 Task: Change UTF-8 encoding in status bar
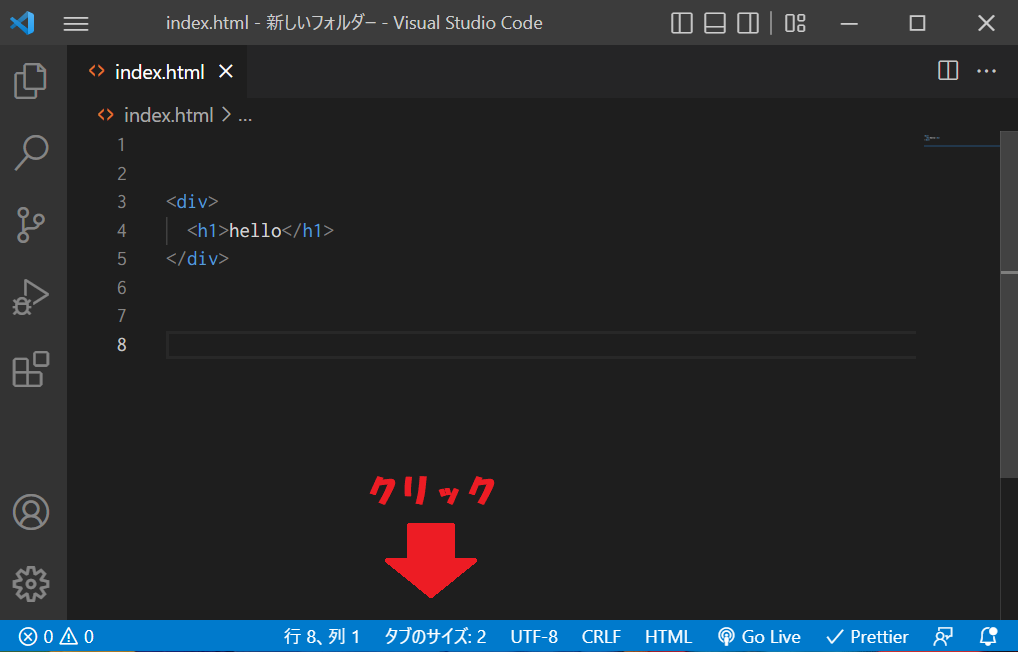coord(534,636)
